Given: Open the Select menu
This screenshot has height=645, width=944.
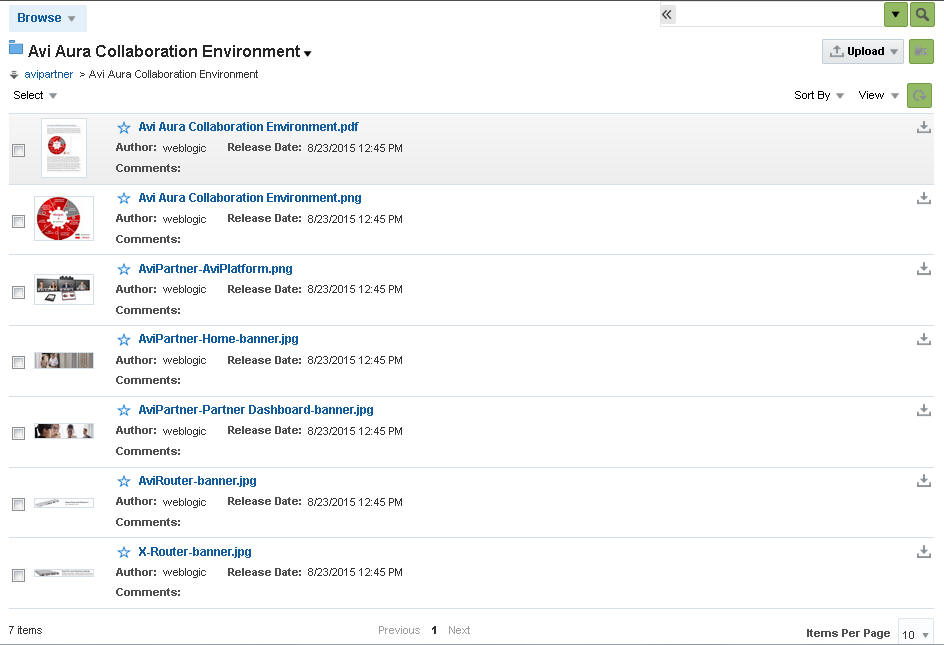Looking at the screenshot, I should click(x=35, y=96).
